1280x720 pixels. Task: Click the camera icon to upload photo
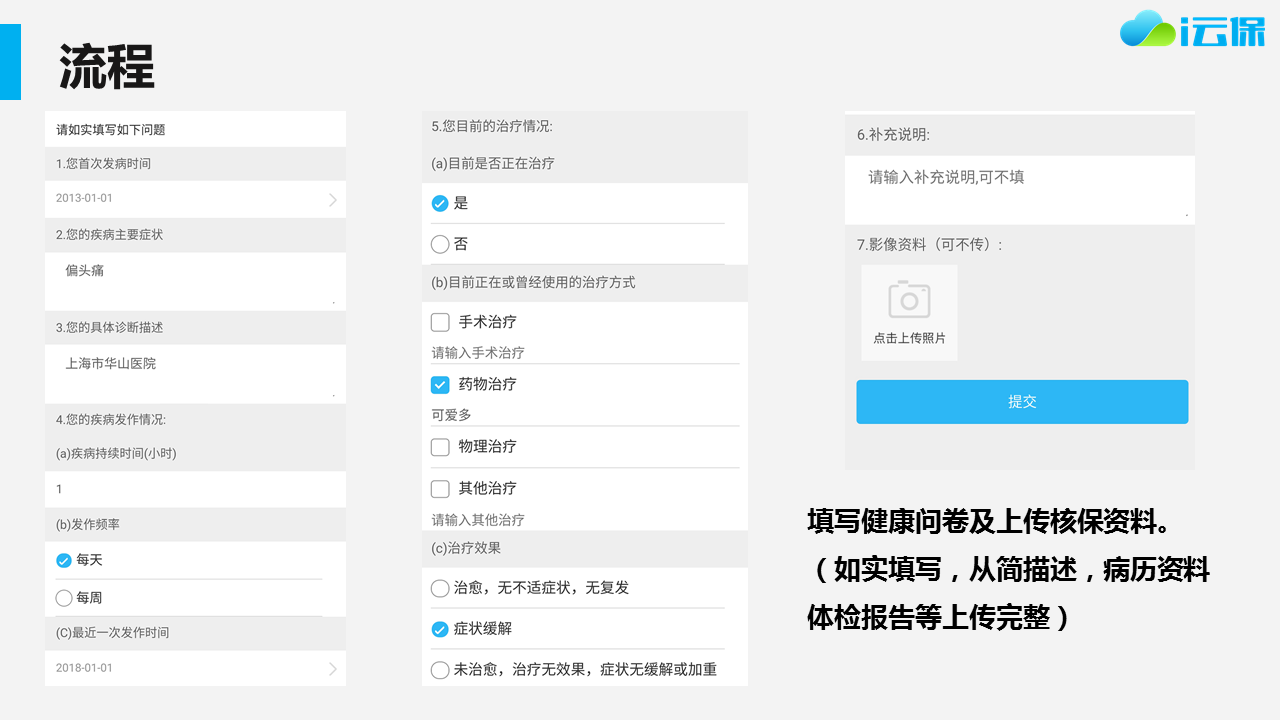pos(908,300)
